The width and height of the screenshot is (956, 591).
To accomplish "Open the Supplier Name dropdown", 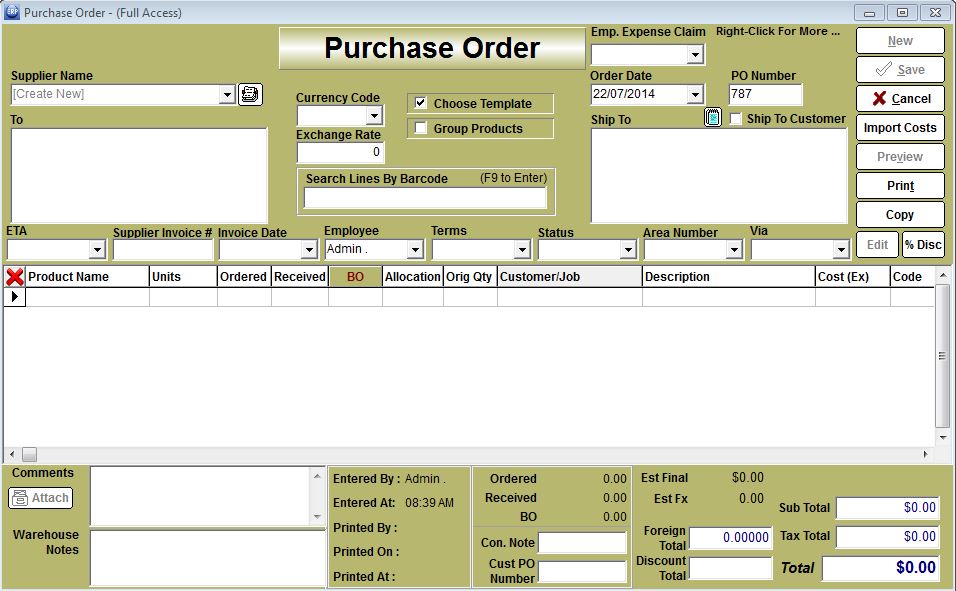I will tap(227, 94).
